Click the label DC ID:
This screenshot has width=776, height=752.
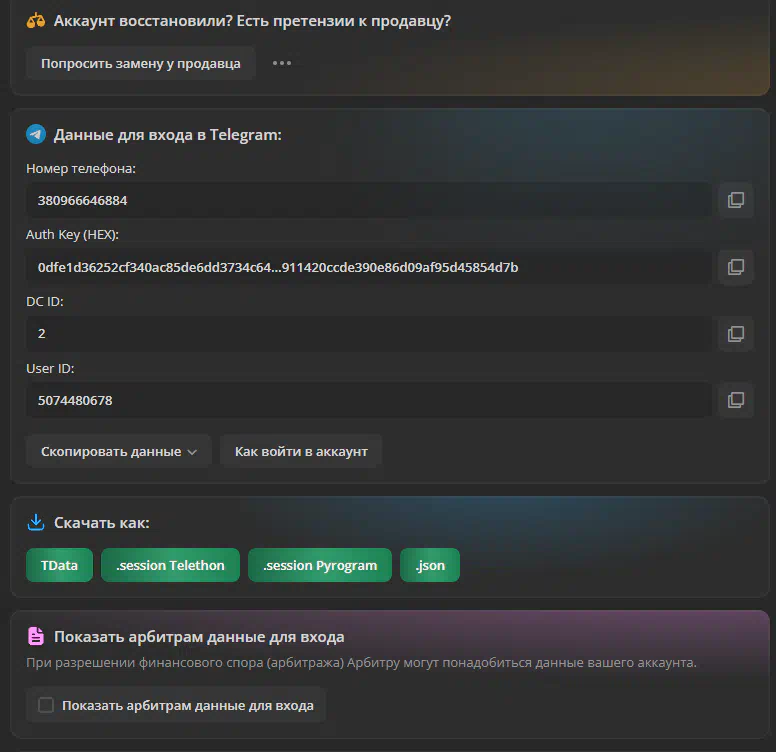(x=45, y=301)
